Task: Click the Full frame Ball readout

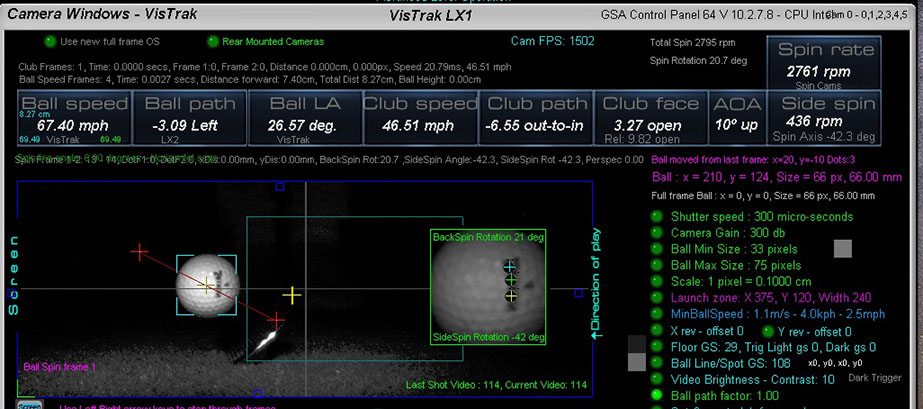Action: click(763, 196)
